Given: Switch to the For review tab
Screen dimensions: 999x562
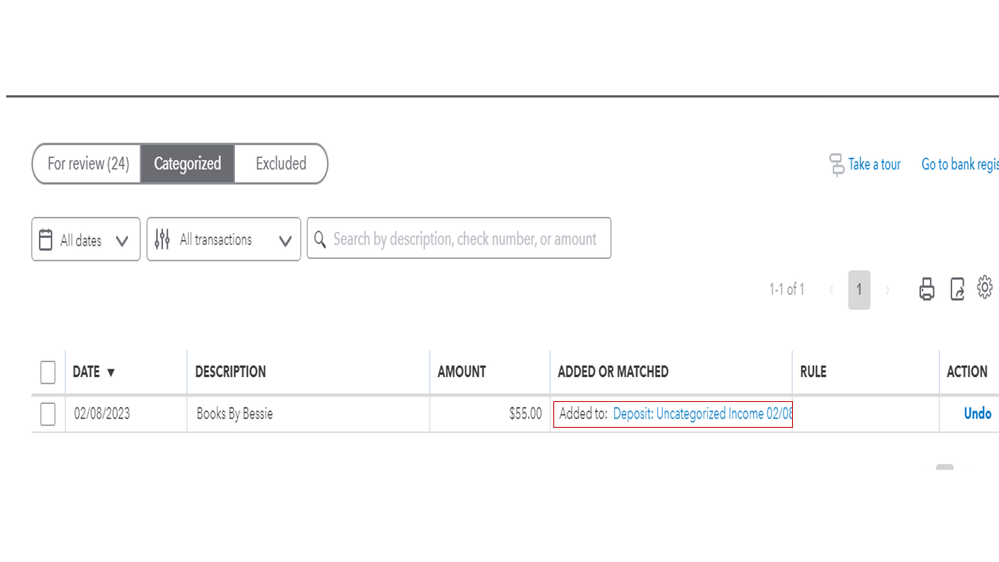Looking at the screenshot, I should (x=88, y=164).
